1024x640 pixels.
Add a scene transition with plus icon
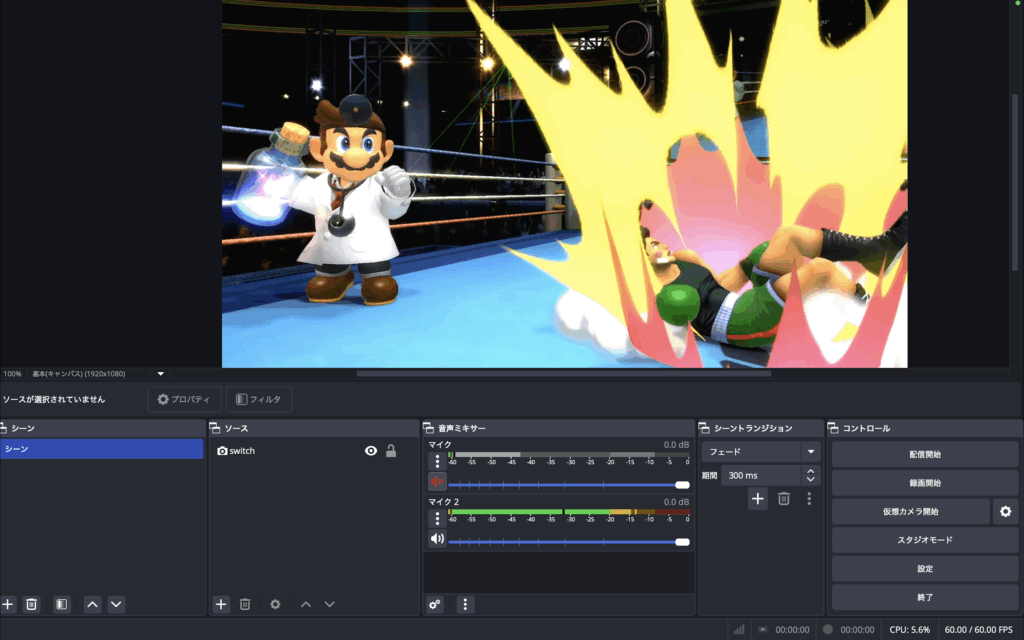tap(758, 499)
